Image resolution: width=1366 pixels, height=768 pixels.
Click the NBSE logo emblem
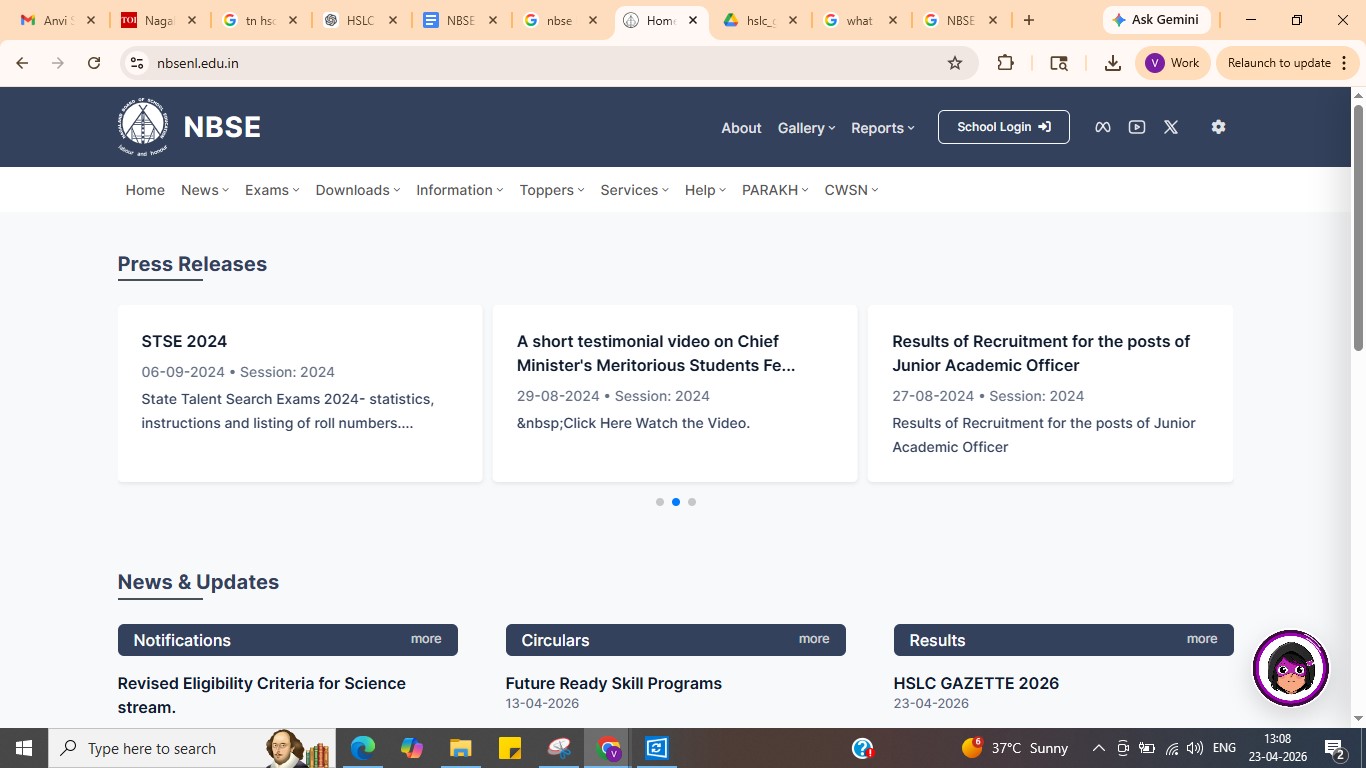(x=142, y=127)
